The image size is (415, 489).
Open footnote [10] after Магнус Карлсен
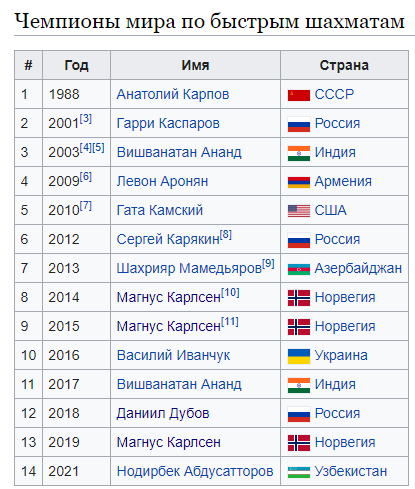[x=230, y=292]
